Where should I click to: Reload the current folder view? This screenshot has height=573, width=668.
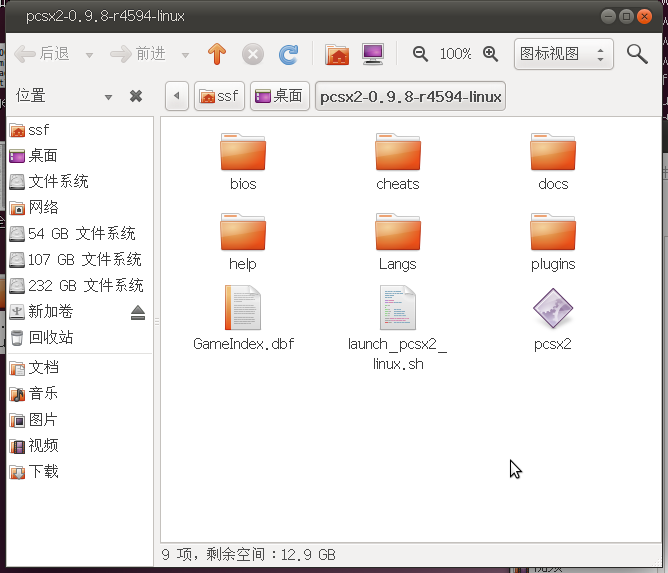coord(288,55)
